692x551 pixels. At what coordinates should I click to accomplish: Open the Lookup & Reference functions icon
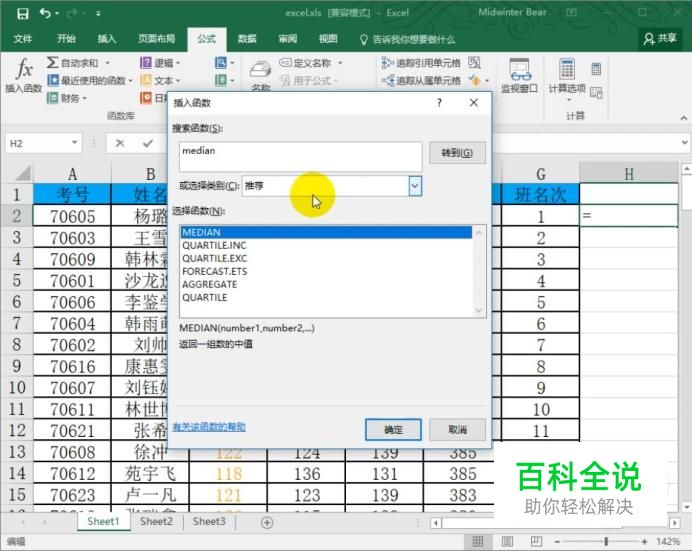tap(221, 63)
